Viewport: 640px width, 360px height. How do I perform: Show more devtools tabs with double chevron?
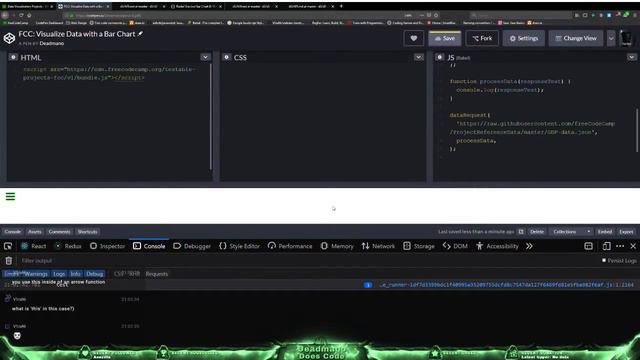pyautogui.click(x=529, y=246)
